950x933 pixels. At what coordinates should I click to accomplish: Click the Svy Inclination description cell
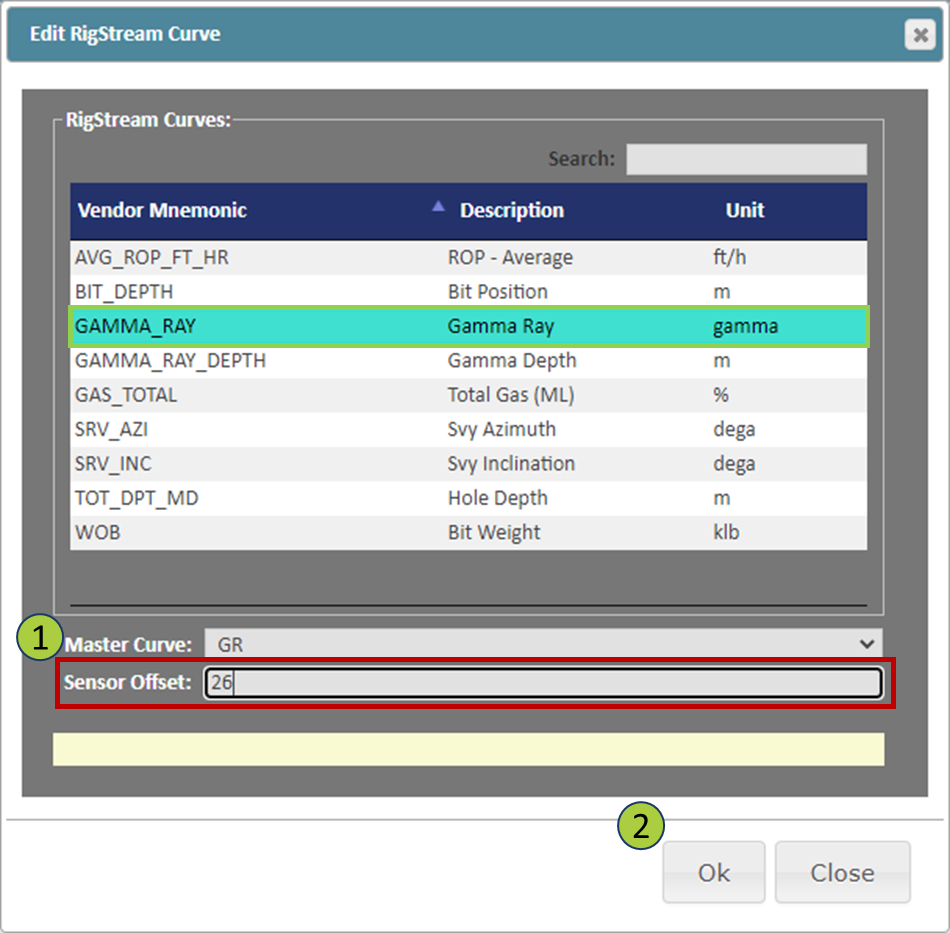pyautogui.click(x=511, y=464)
